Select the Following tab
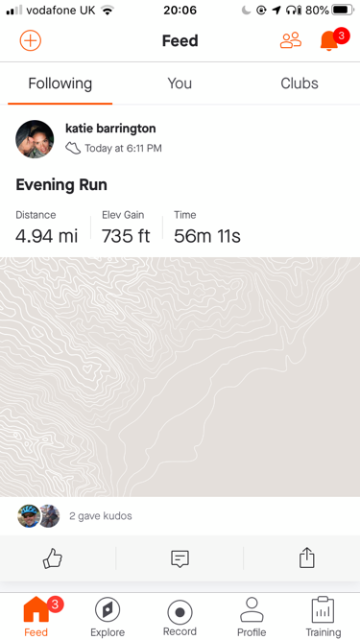 (60, 84)
